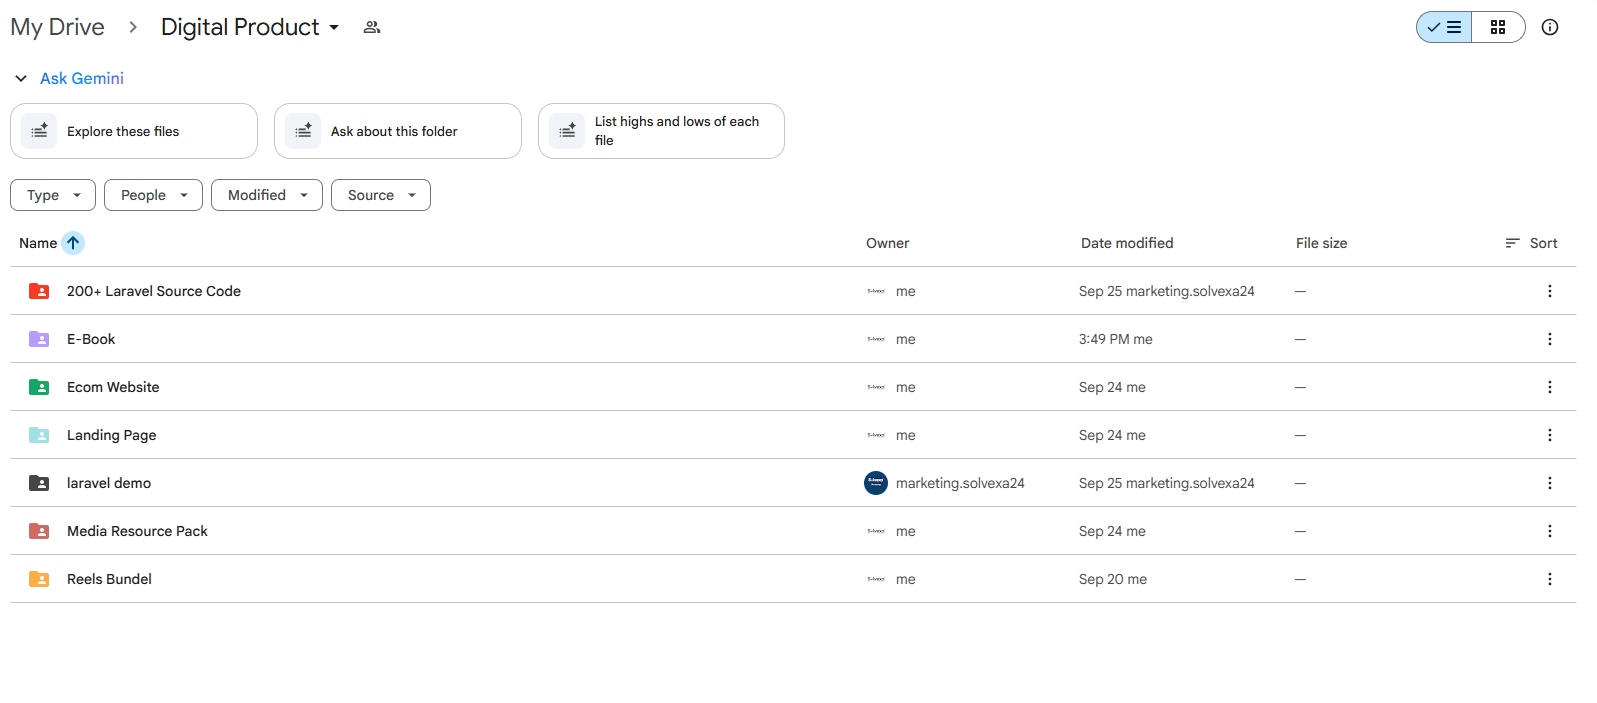Open more actions for E-Book folder
Screen dimensions: 1597x703
[x=1549, y=339]
